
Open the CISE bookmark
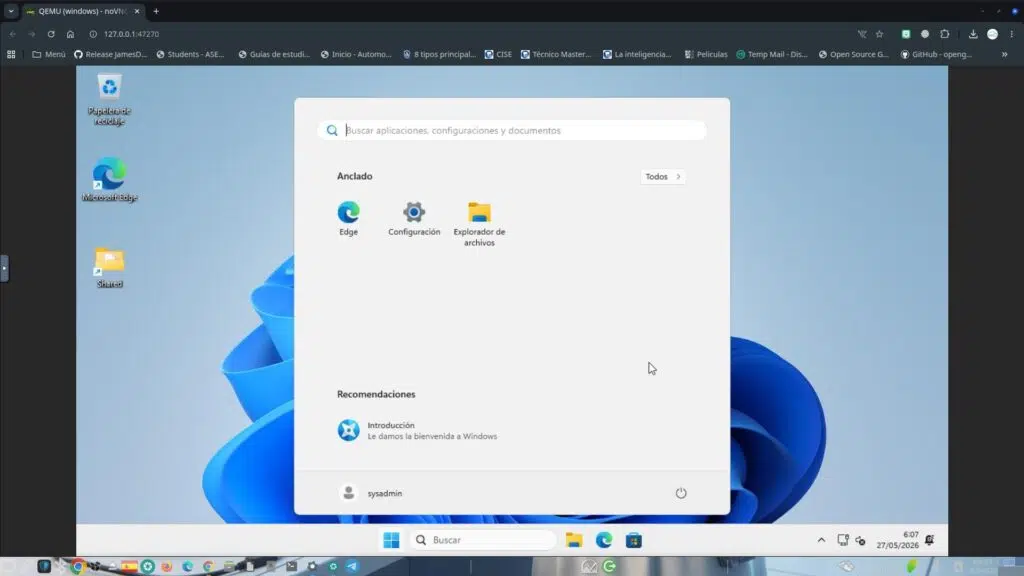498,54
